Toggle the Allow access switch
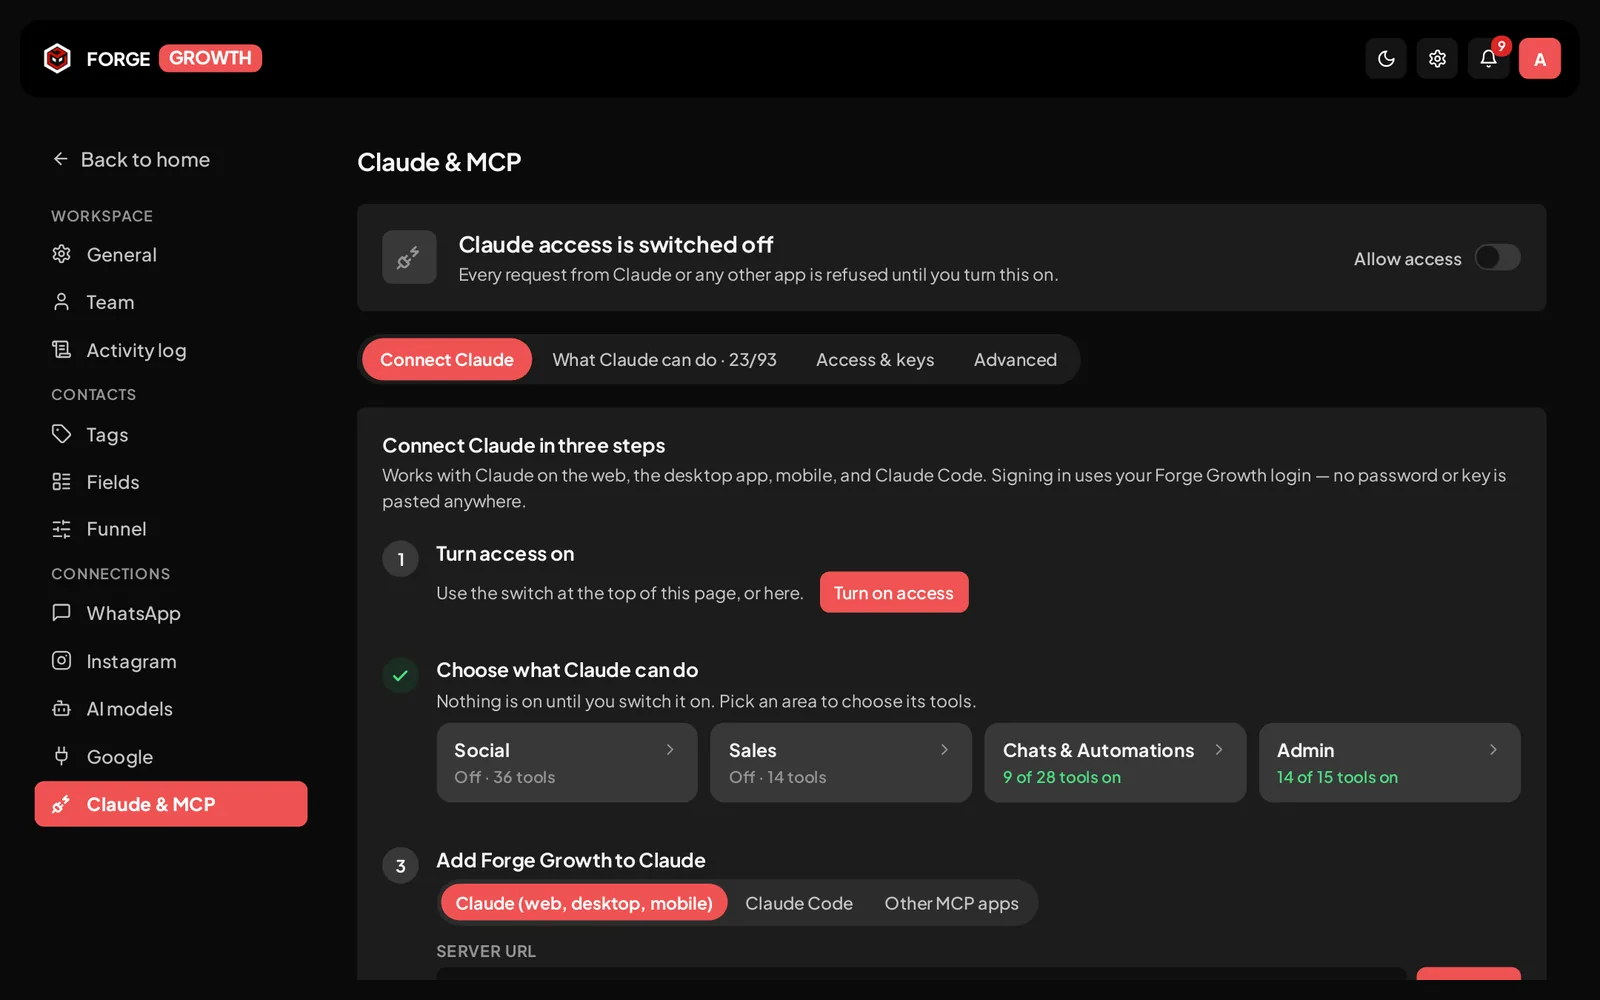Screen dimensions: 1600x1000 [x=1498, y=258]
